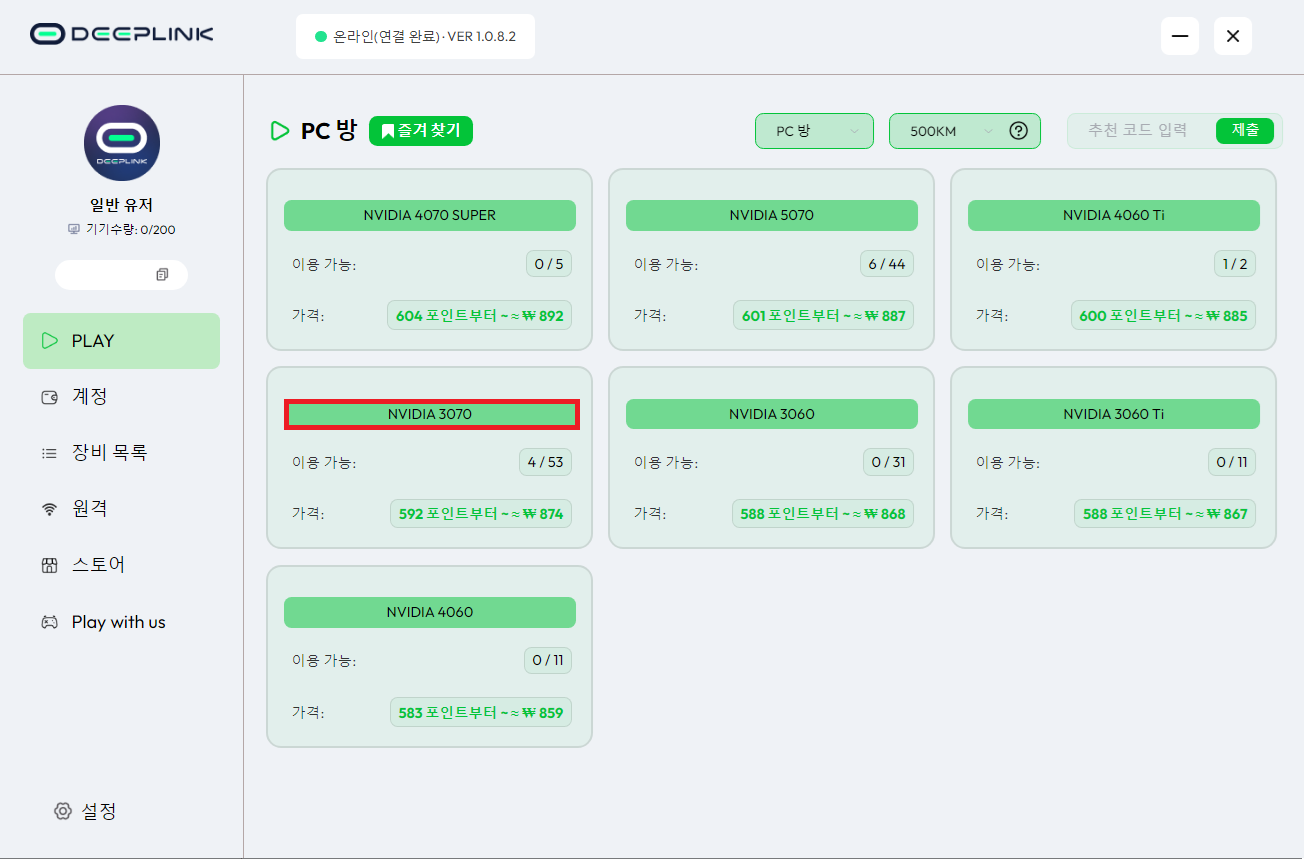Open 설정 gear settings
1306x862 pixels.
(x=86, y=811)
